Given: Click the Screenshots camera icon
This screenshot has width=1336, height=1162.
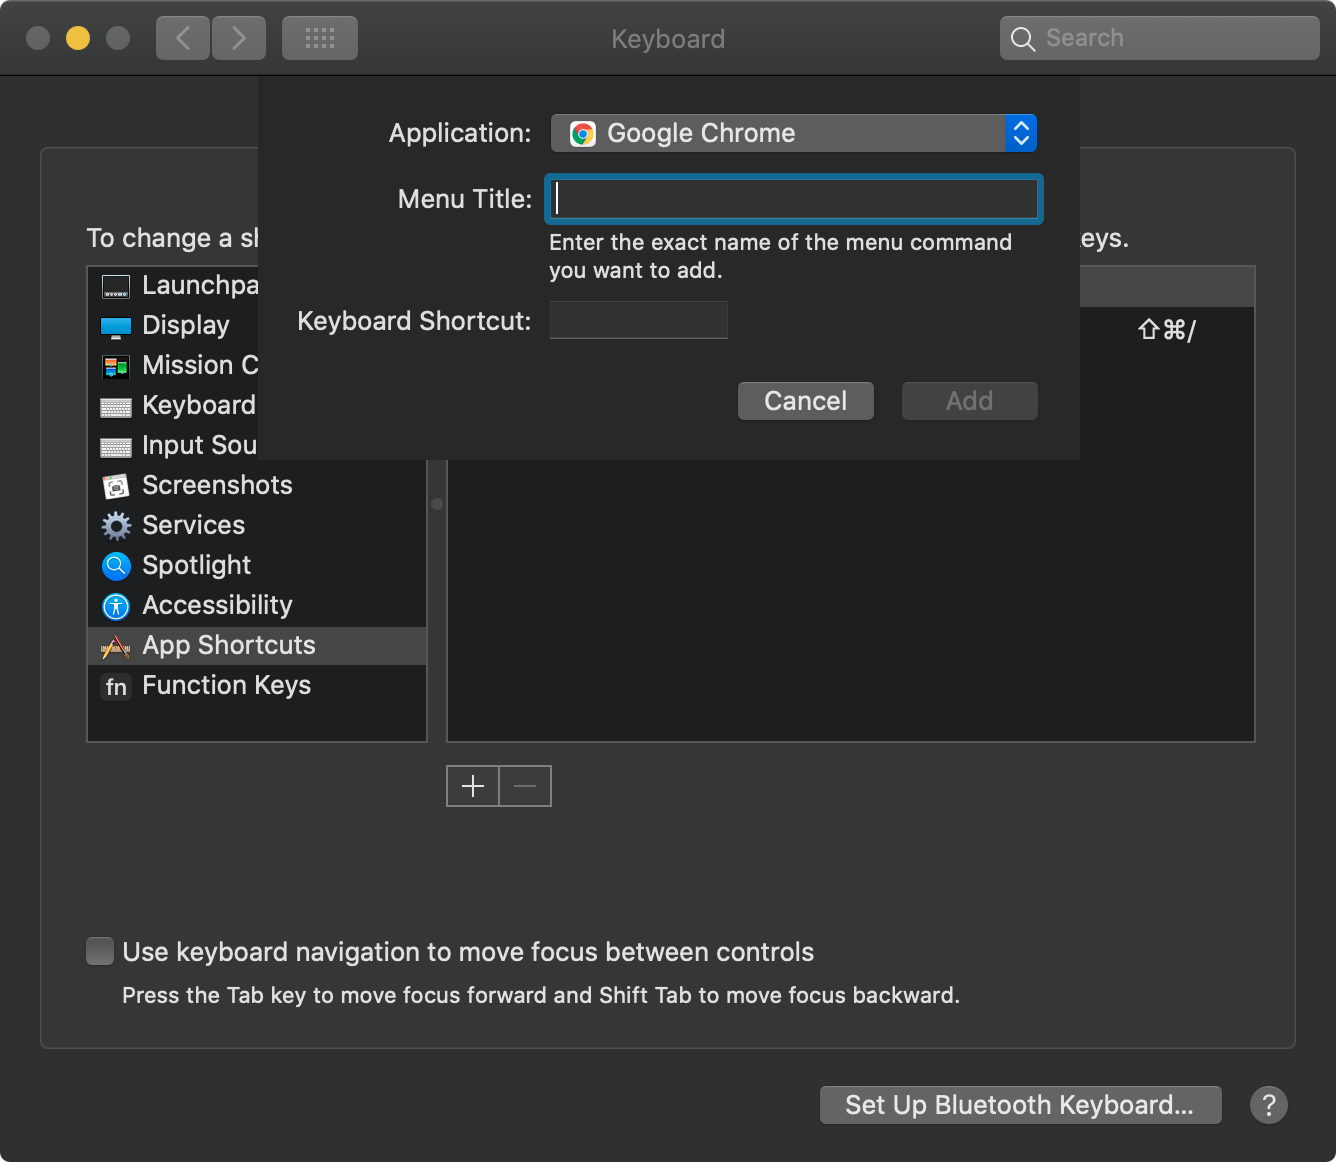Looking at the screenshot, I should pos(116,487).
